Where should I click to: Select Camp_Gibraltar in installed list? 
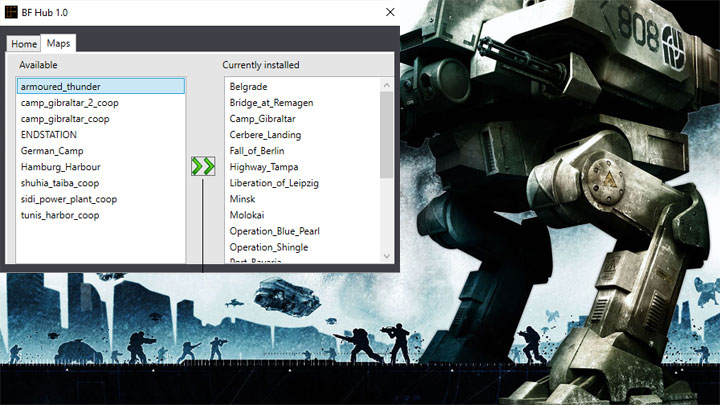click(303, 119)
